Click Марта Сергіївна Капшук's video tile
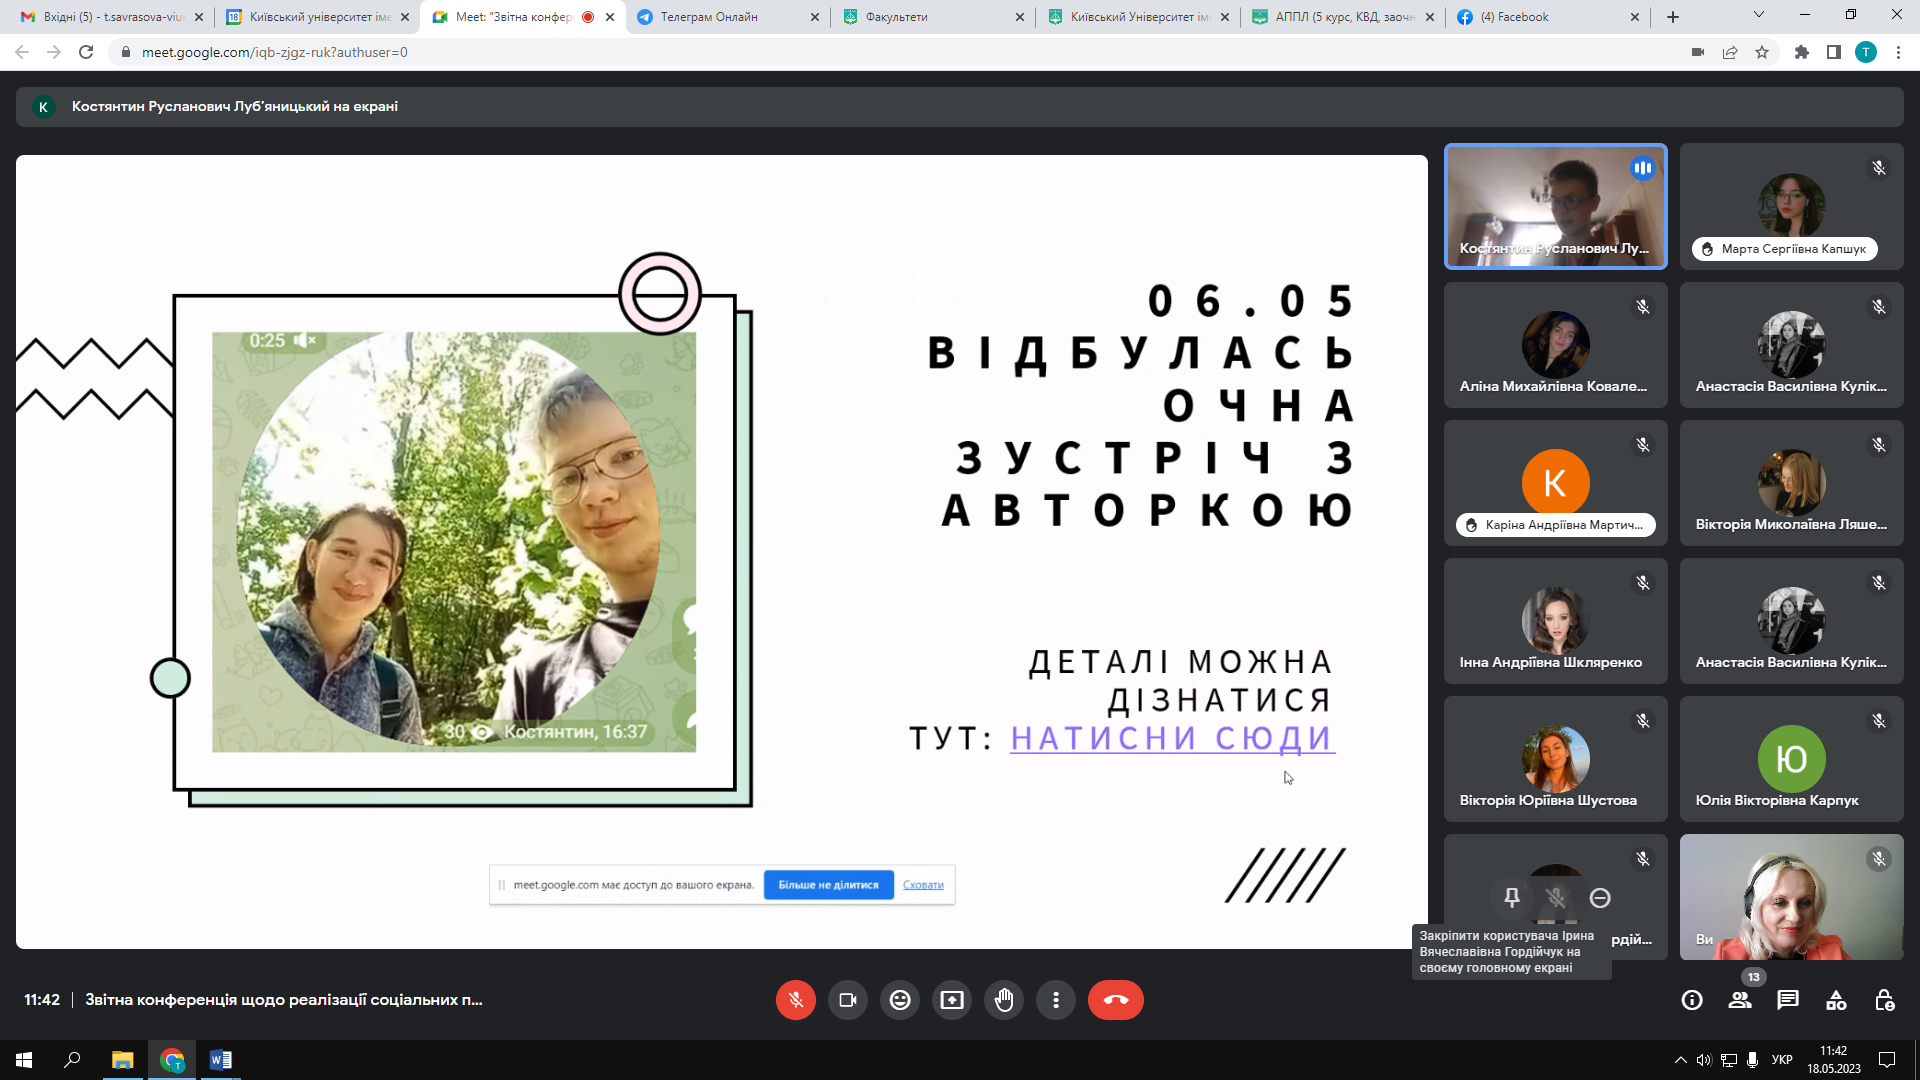The image size is (1920, 1080). (x=1791, y=205)
